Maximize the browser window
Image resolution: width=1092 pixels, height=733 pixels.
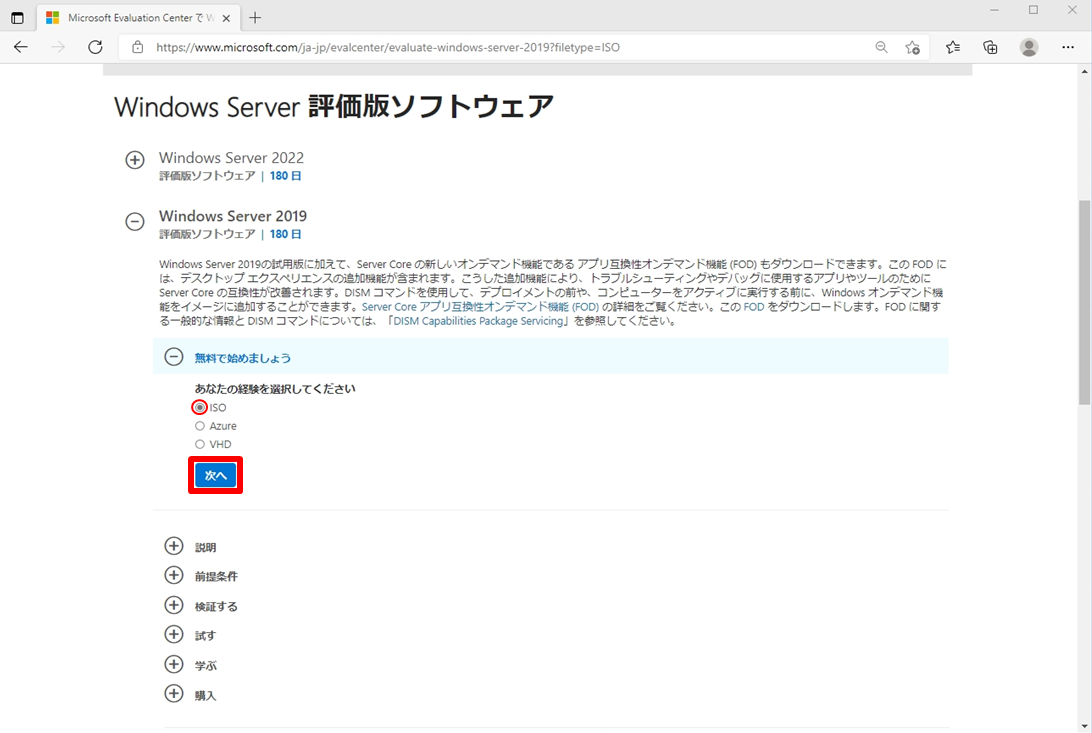[1034, 10]
